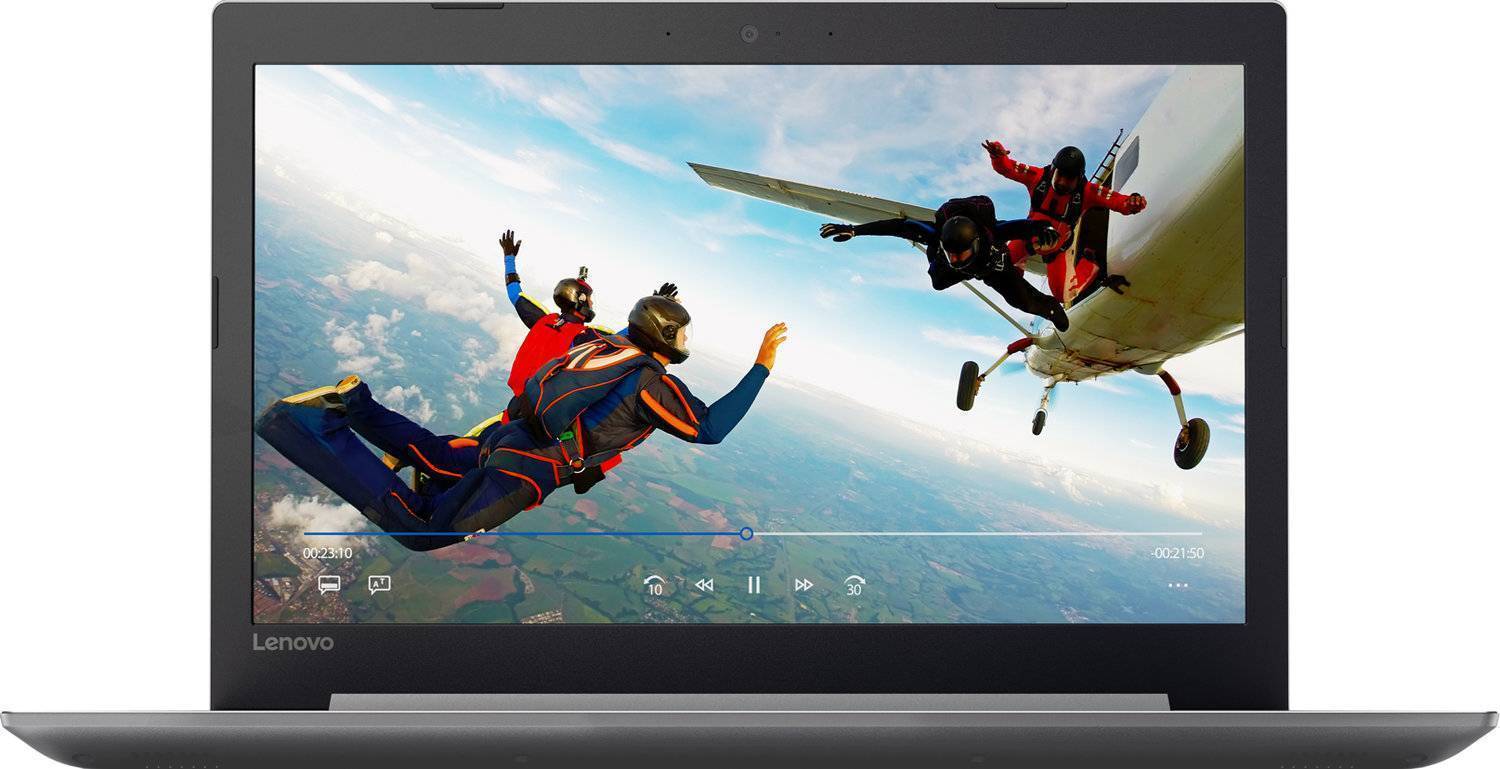This screenshot has height=769, width=1500.
Task: Skip back 10 seconds
Action: point(654,585)
